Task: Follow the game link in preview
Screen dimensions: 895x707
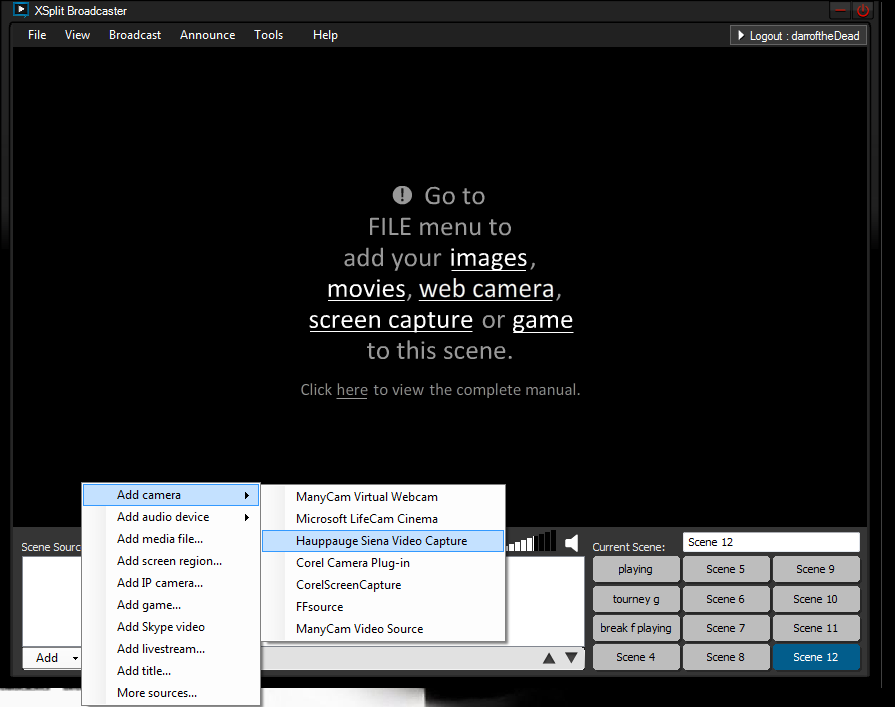Action: [542, 320]
